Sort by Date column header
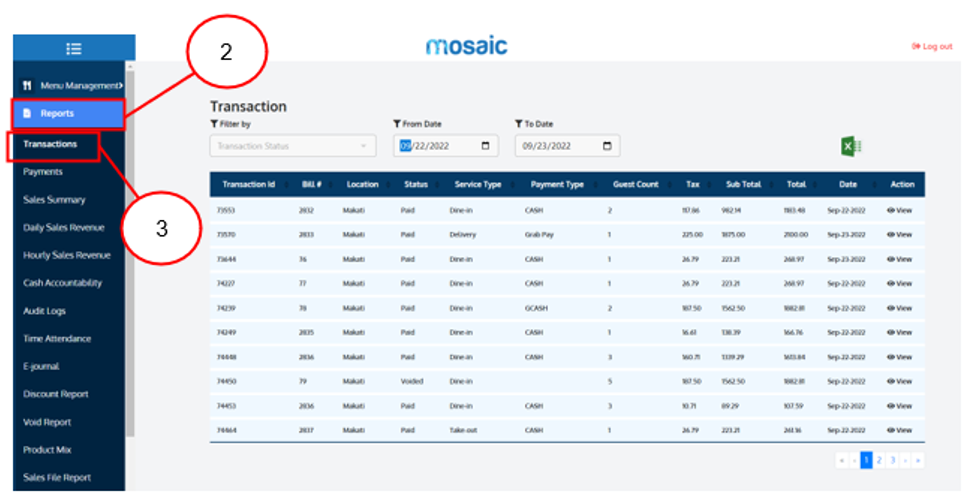968x500 pixels. (848, 185)
